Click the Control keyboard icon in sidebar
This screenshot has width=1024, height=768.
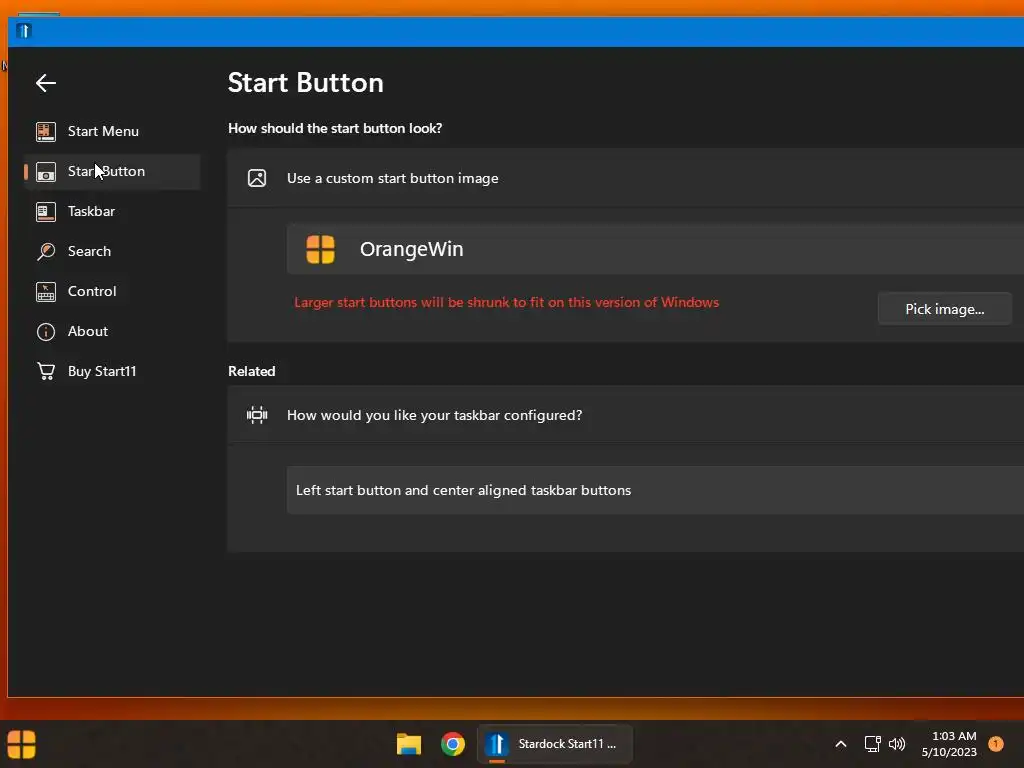tap(46, 291)
